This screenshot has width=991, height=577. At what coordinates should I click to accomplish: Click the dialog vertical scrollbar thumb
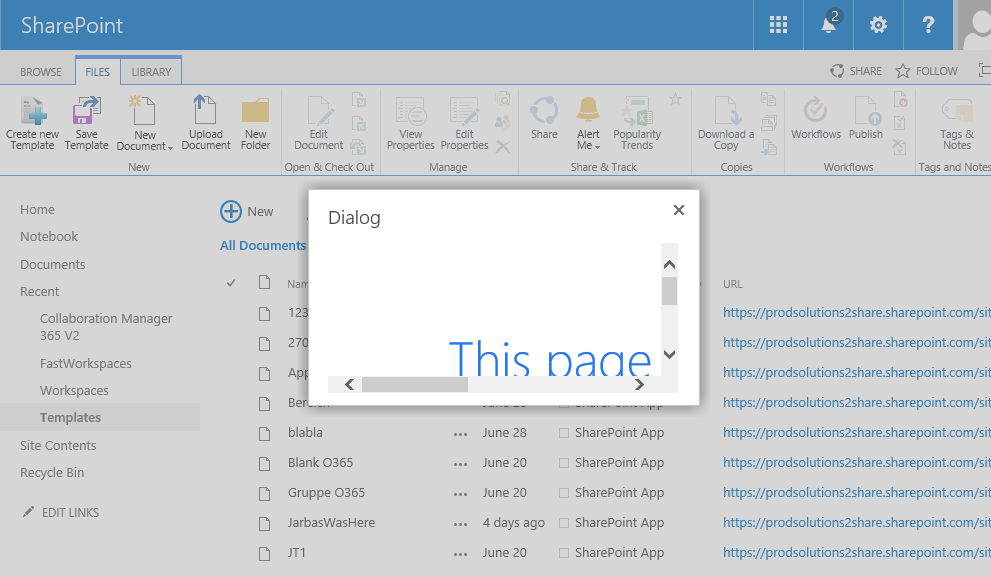pos(669,291)
